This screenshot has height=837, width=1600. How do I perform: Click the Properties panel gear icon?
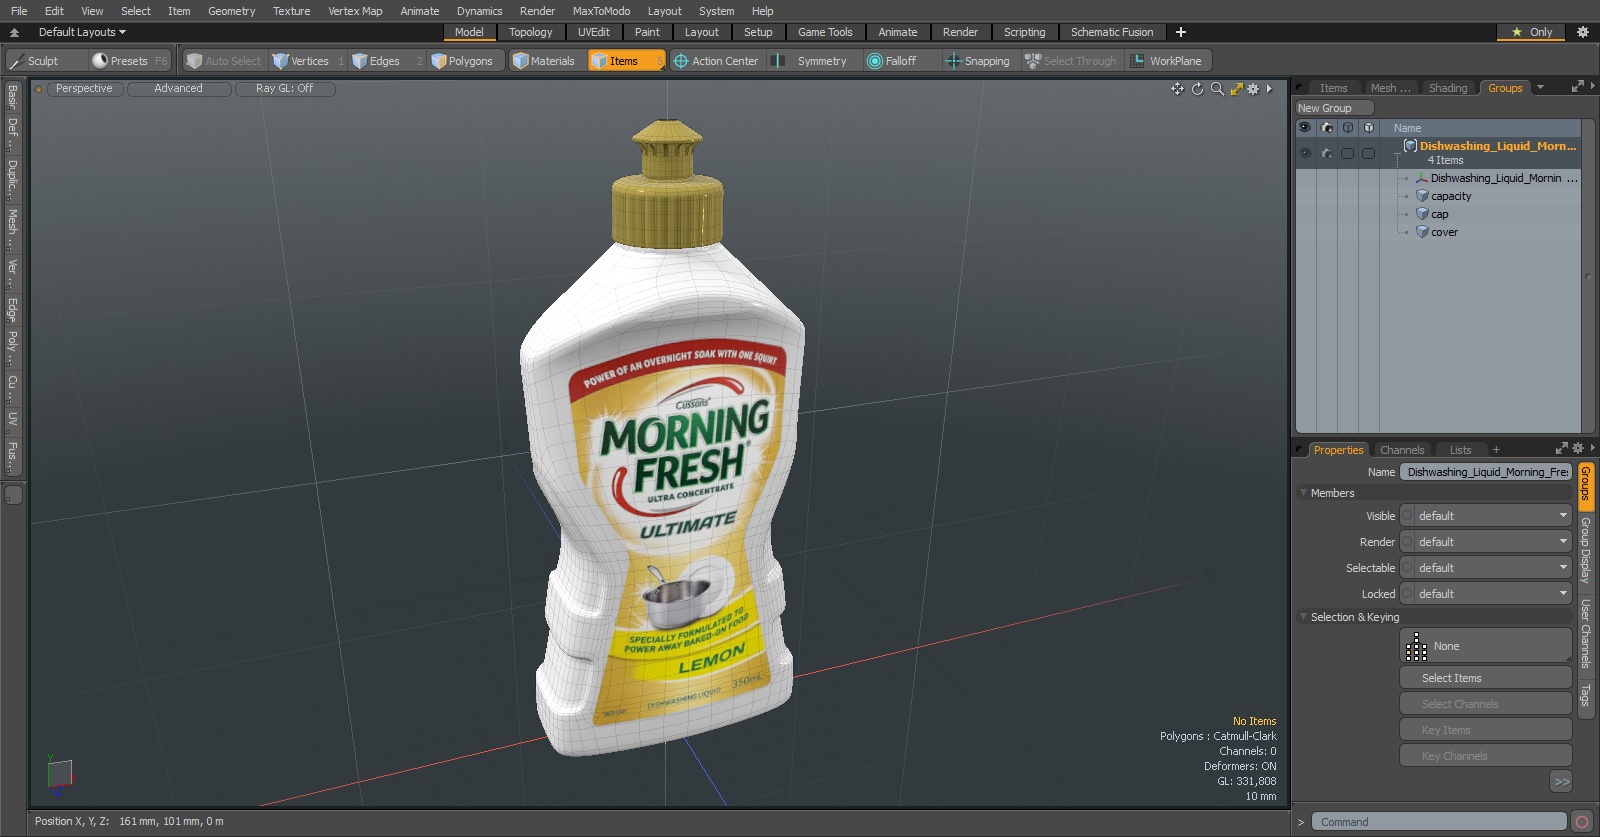click(1578, 448)
